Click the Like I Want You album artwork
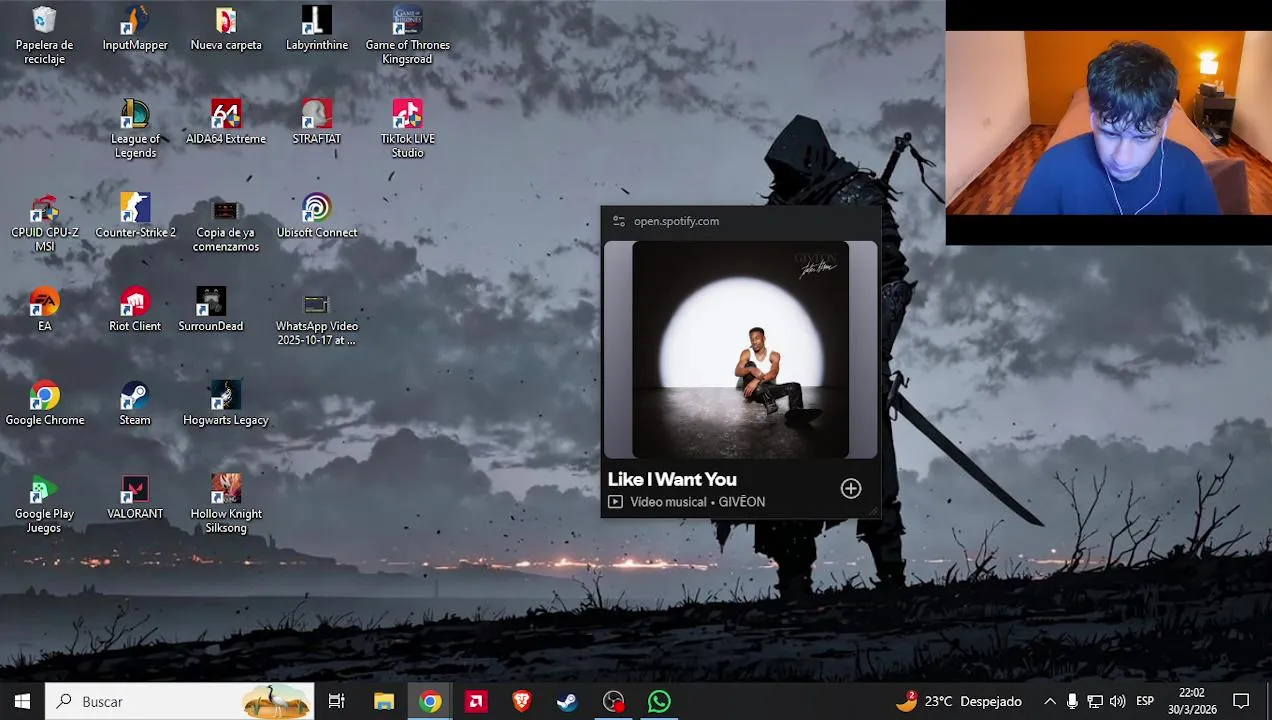1272x720 pixels. [740, 349]
